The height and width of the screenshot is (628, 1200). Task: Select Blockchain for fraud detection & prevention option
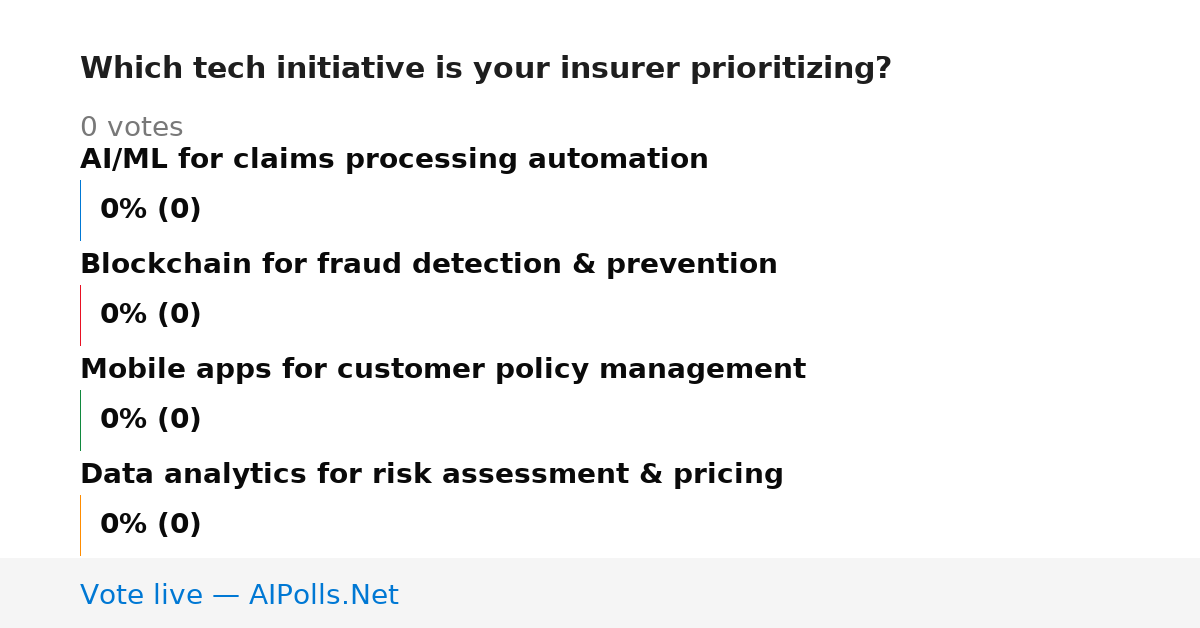[428, 265]
